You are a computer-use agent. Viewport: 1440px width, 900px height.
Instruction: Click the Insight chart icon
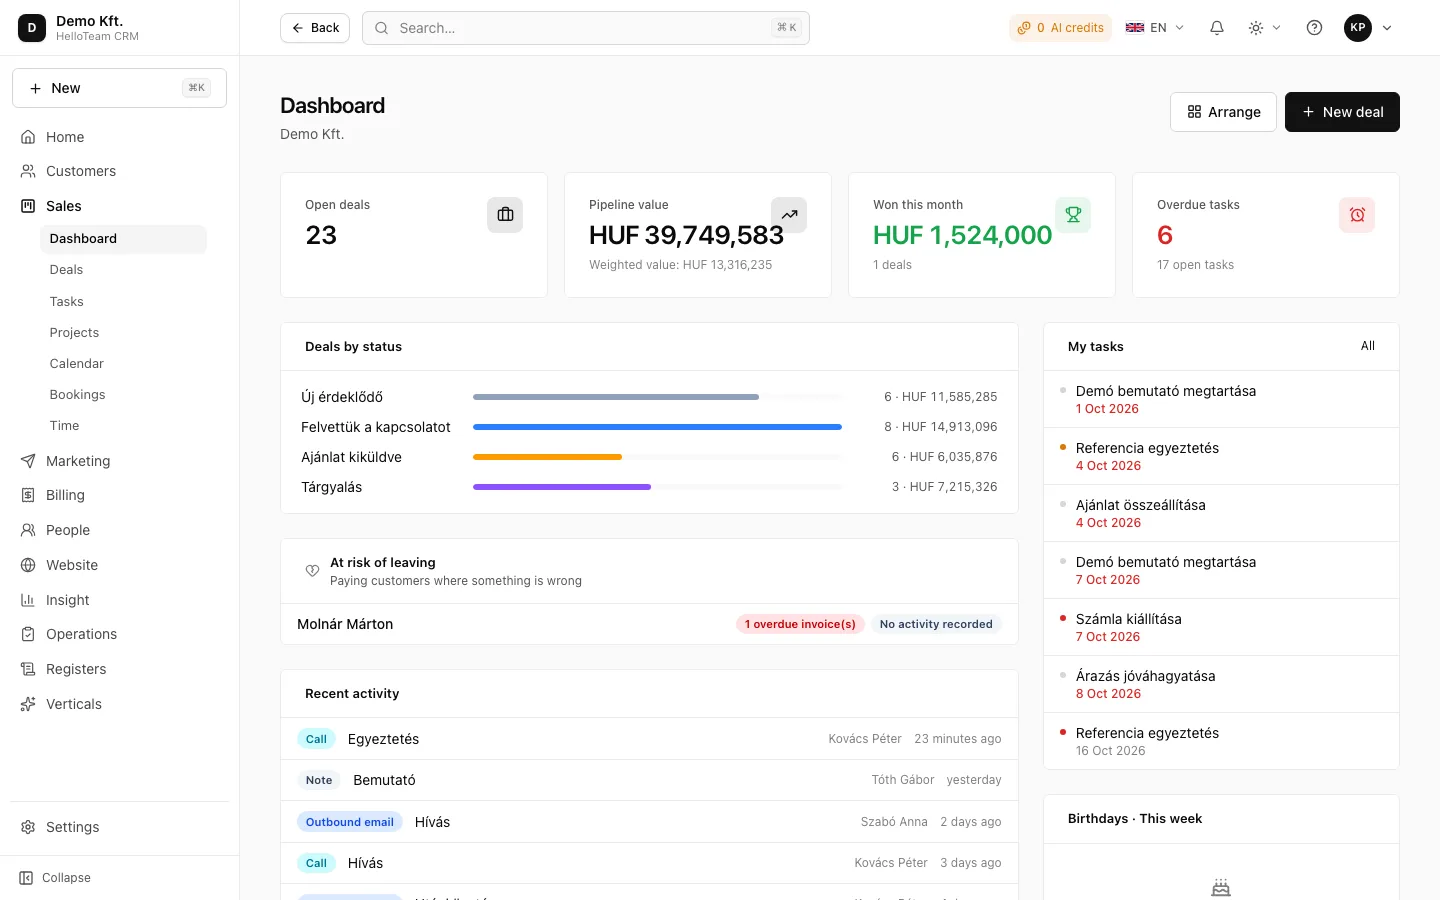click(28, 600)
